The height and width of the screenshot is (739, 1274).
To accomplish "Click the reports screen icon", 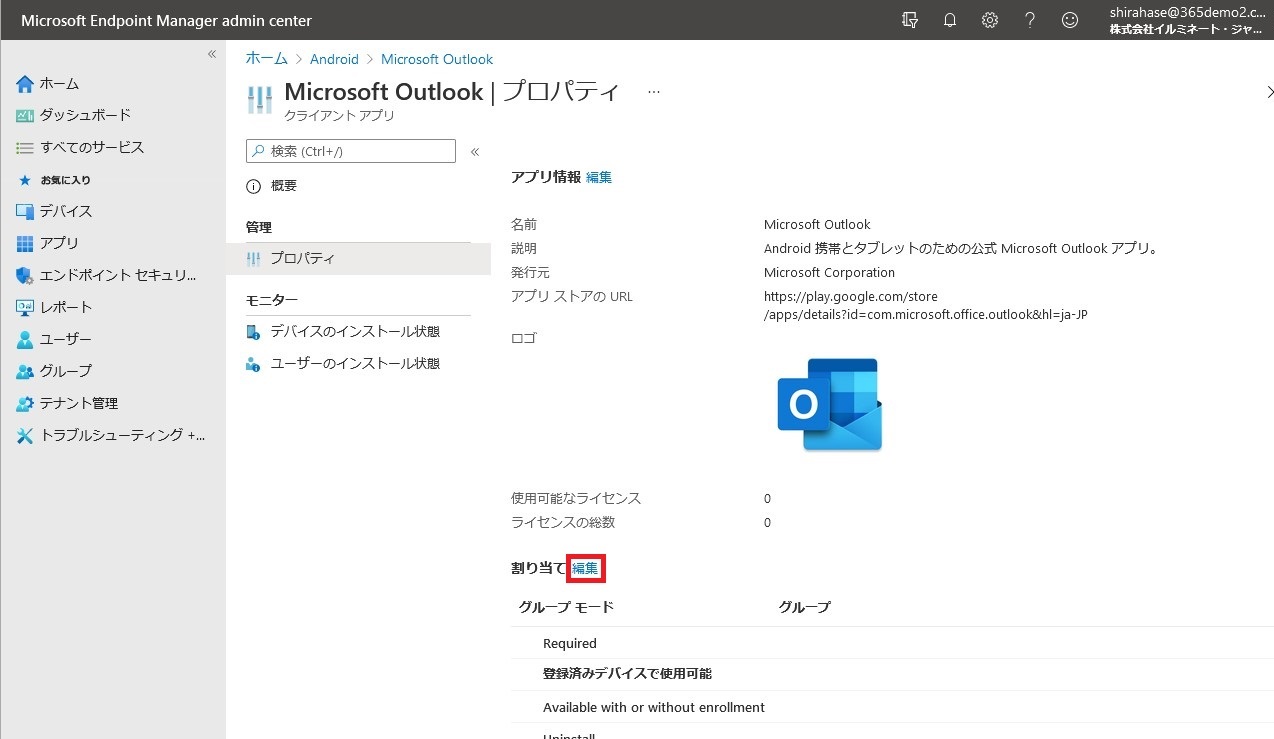I will coord(25,307).
